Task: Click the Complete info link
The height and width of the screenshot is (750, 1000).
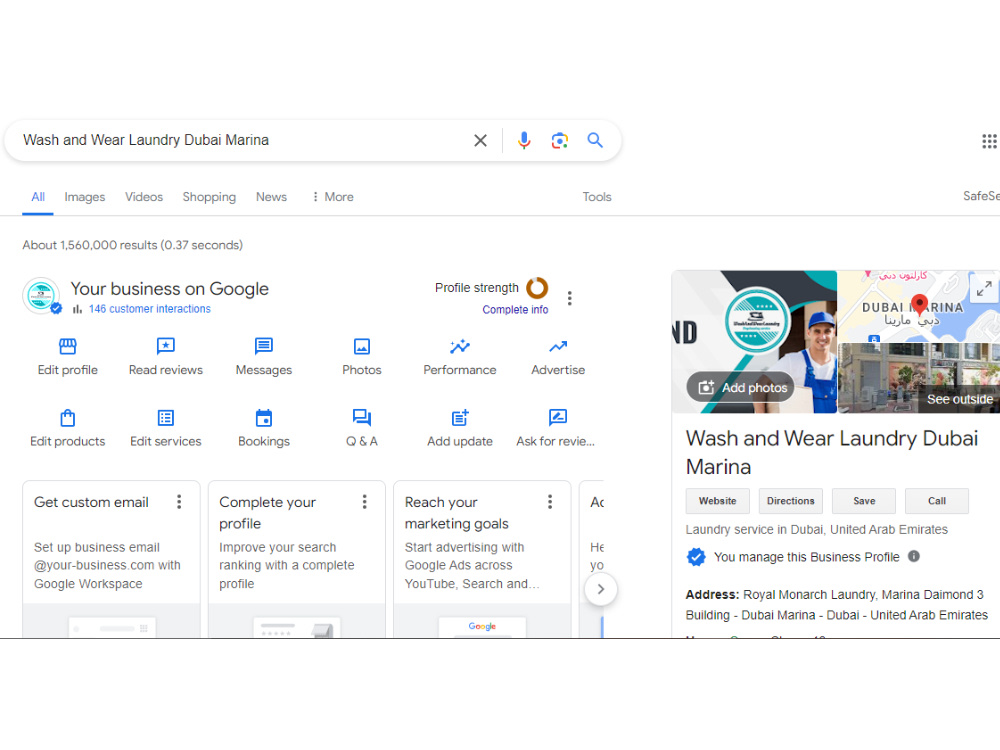Action: (x=515, y=309)
